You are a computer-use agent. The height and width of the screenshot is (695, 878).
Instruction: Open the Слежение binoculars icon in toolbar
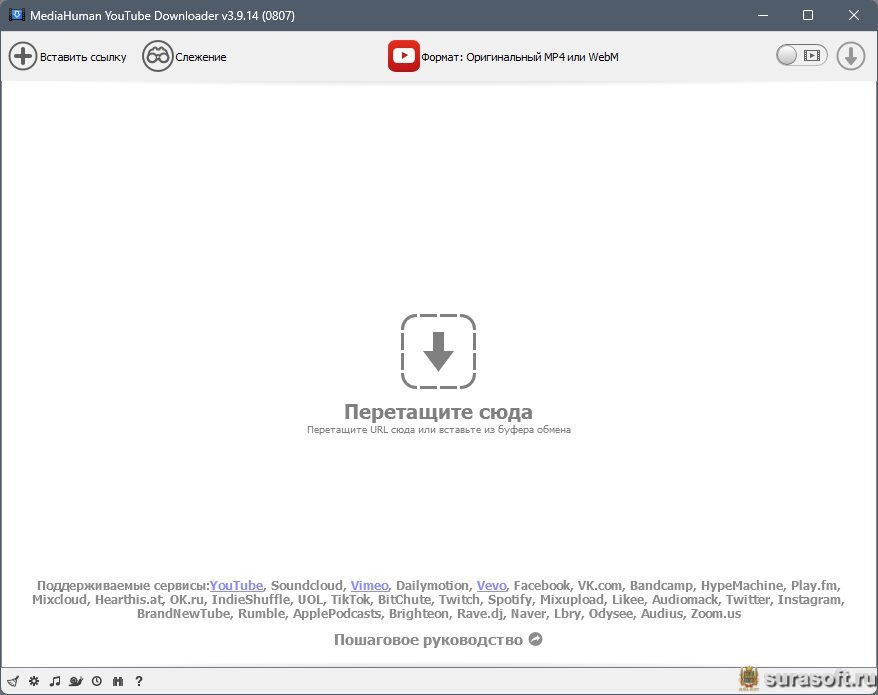tap(157, 57)
